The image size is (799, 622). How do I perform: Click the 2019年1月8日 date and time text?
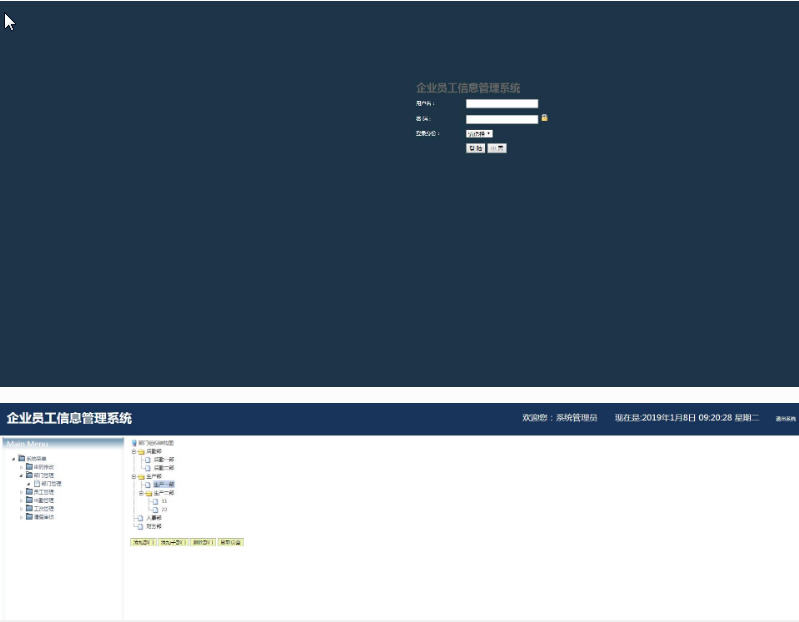pyautogui.click(x=687, y=418)
